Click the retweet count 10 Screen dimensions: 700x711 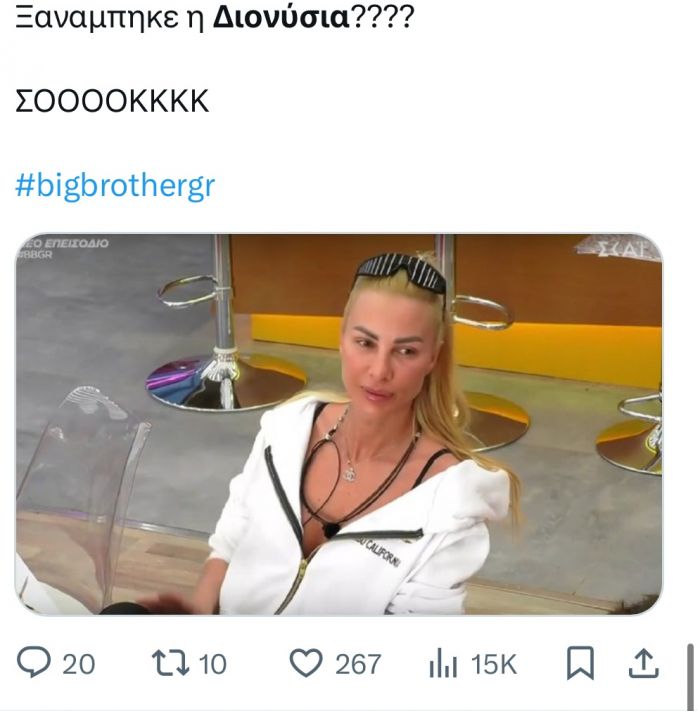(x=212, y=664)
